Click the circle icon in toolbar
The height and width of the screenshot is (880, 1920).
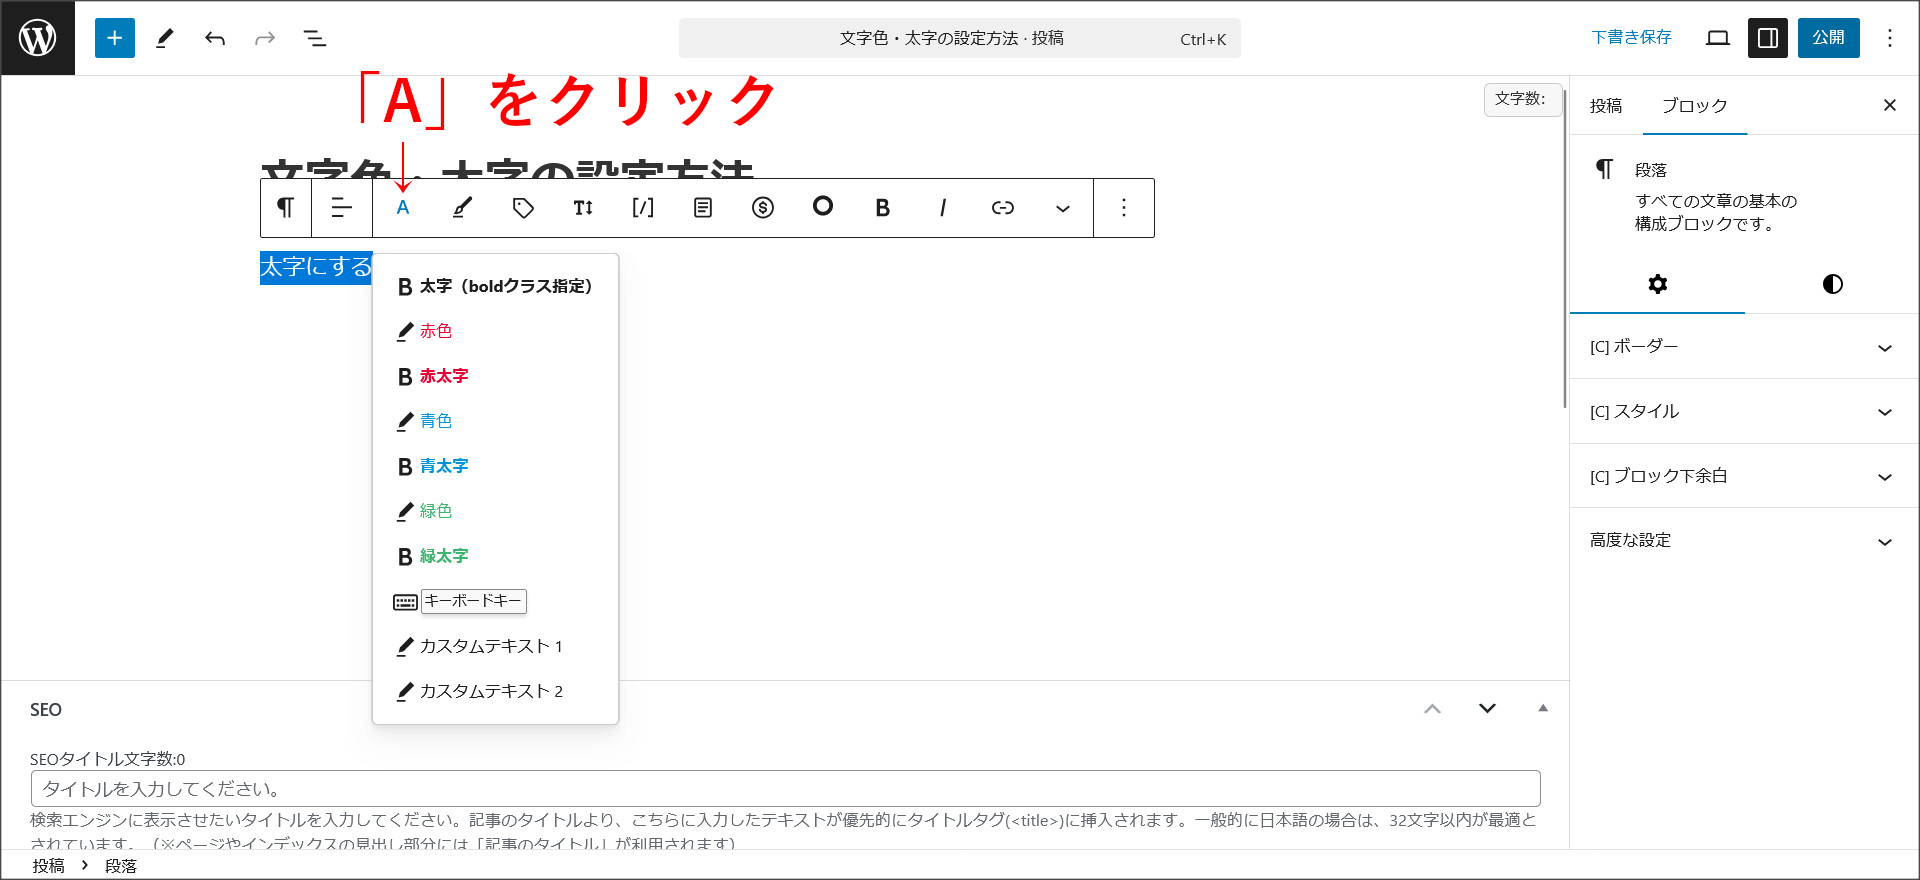tap(823, 206)
